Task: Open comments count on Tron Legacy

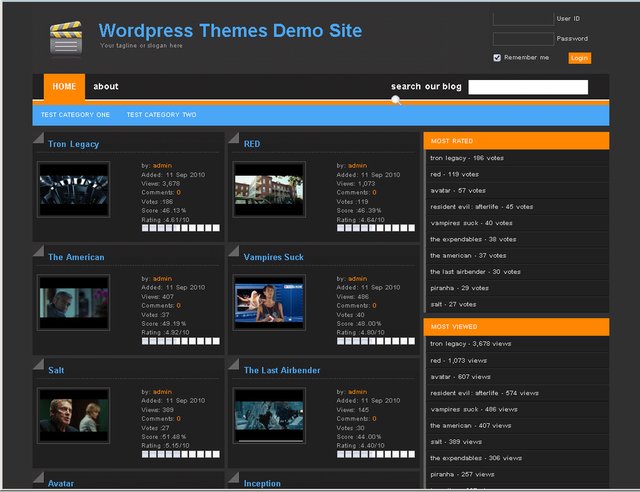Action: tap(178, 193)
